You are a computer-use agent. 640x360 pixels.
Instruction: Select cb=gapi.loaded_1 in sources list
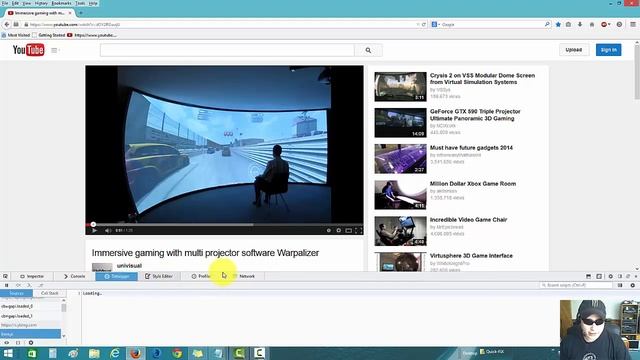click(x=30, y=316)
